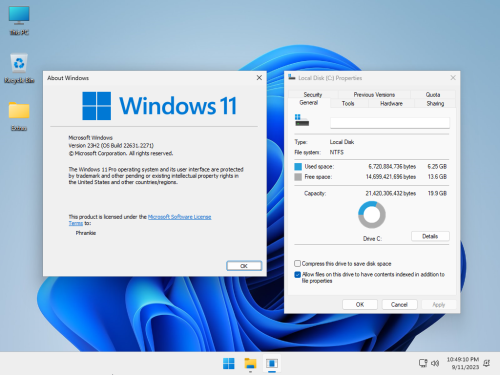Open File Explorer from the taskbar
The height and width of the screenshot is (375, 500).
(250, 363)
